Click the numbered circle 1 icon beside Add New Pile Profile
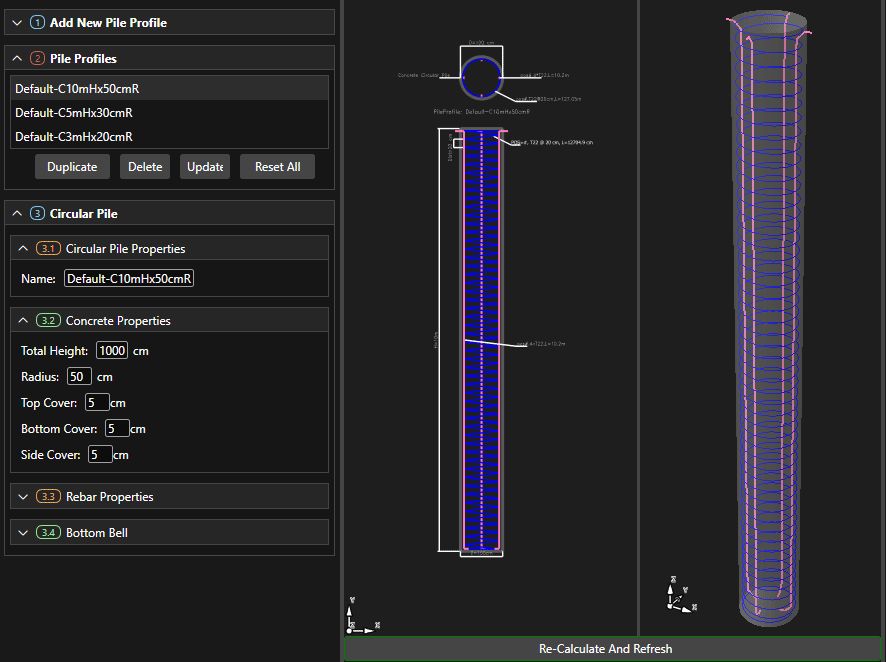886x662 pixels. point(37,22)
